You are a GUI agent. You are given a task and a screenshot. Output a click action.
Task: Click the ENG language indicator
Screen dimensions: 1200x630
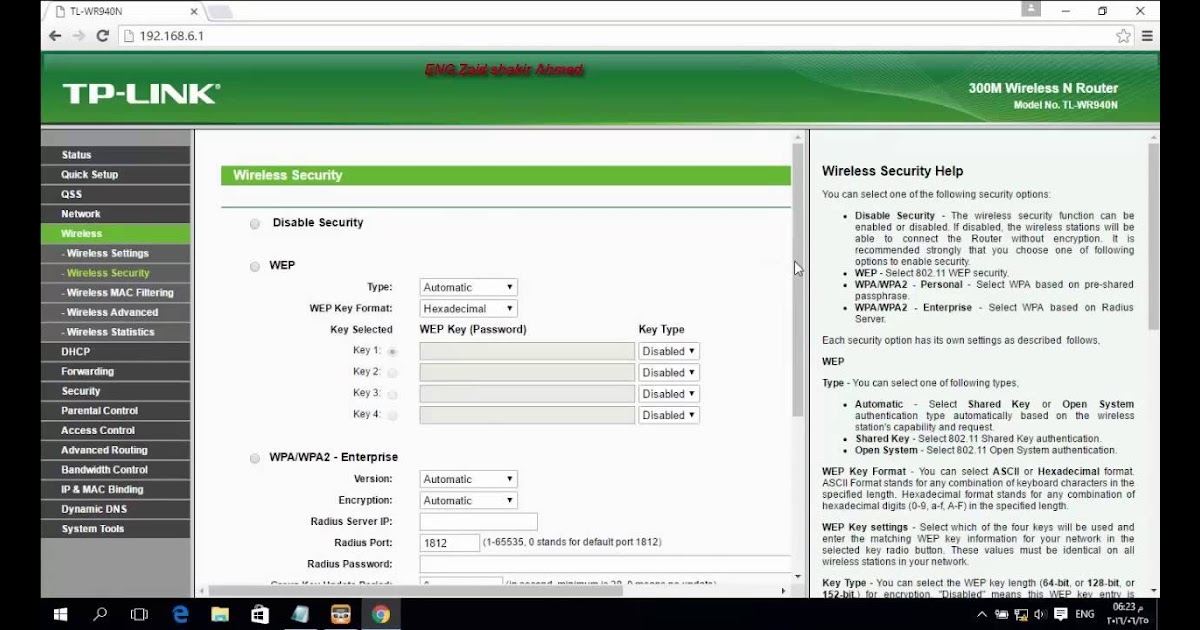pos(1085,614)
